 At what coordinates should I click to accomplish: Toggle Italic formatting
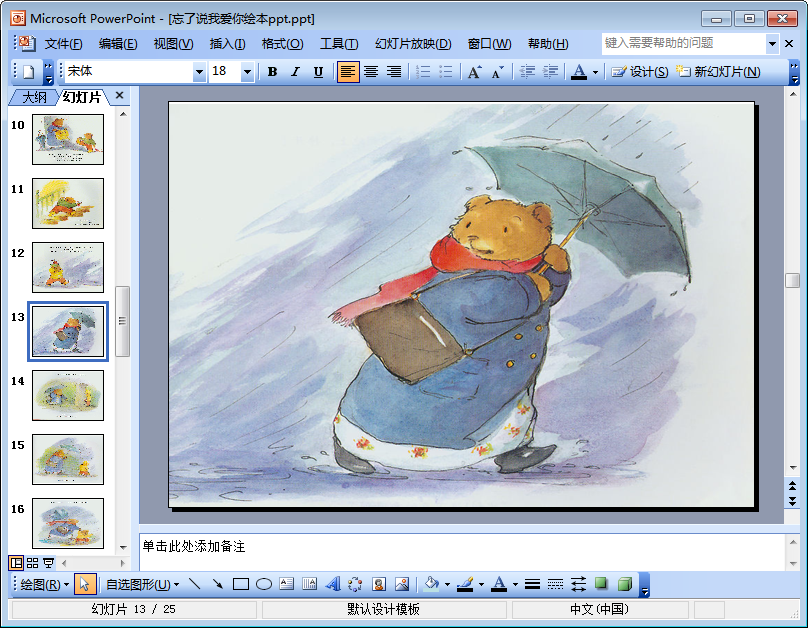pyautogui.click(x=295, y=72)
